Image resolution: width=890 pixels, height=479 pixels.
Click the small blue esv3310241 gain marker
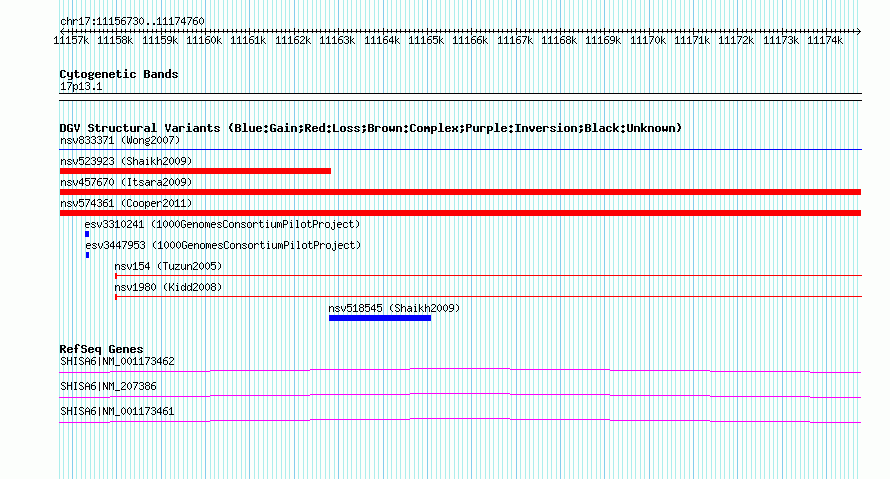[x=87, y=234]
